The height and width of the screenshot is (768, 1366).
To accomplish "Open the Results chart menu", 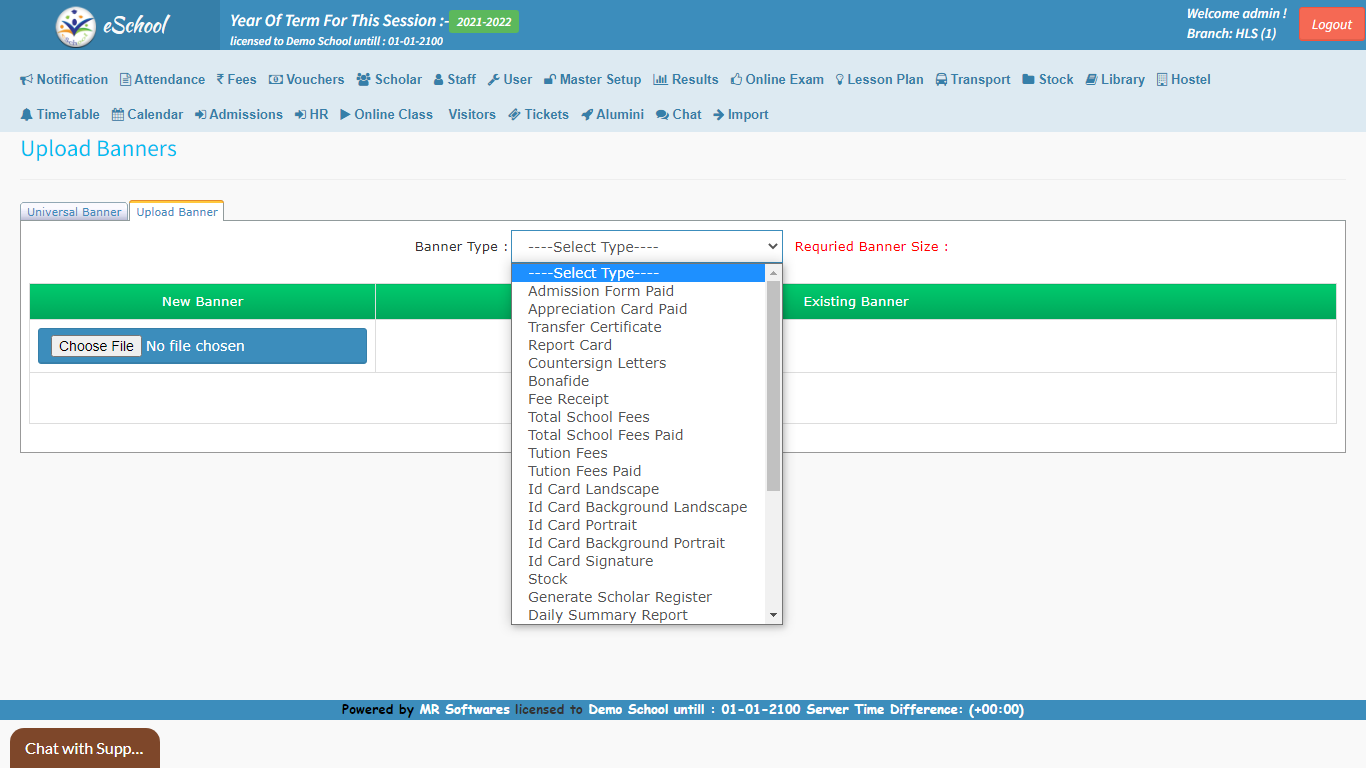I will tap(686, 80).
